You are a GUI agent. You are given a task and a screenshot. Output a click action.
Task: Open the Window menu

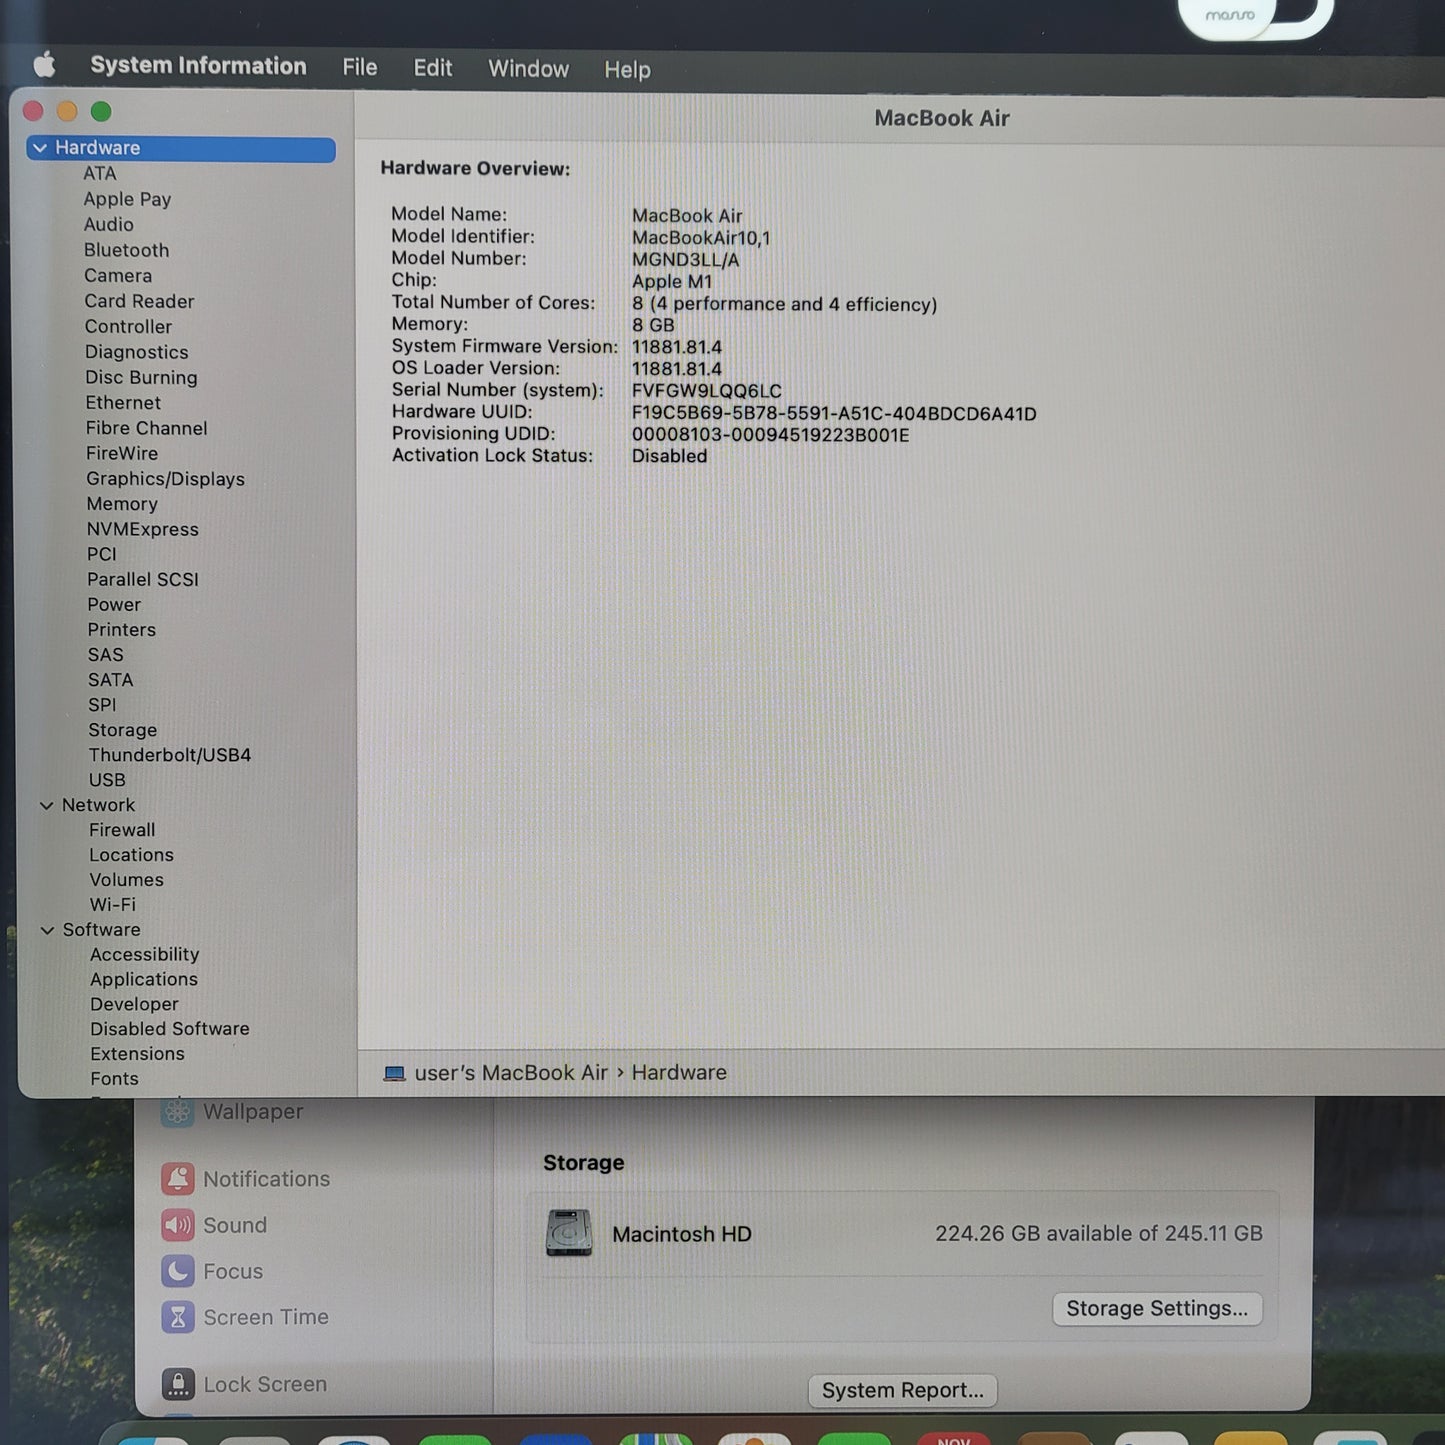tap(528, 68)
